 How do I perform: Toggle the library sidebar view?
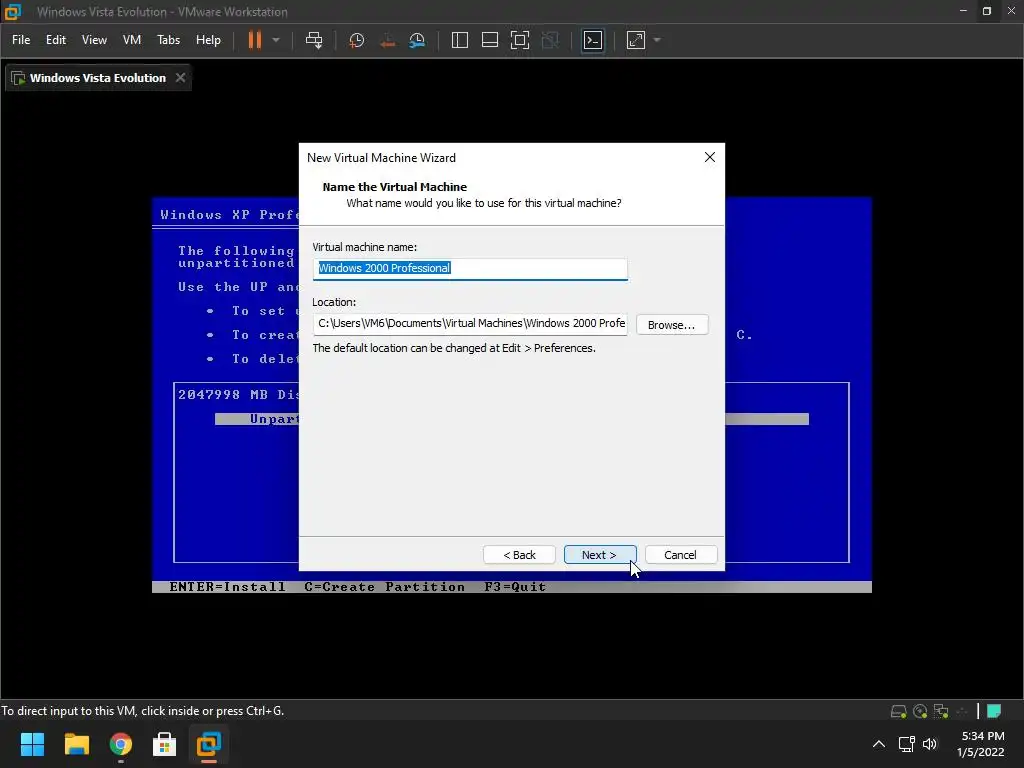pyautogui.click(x=460, y=40)
